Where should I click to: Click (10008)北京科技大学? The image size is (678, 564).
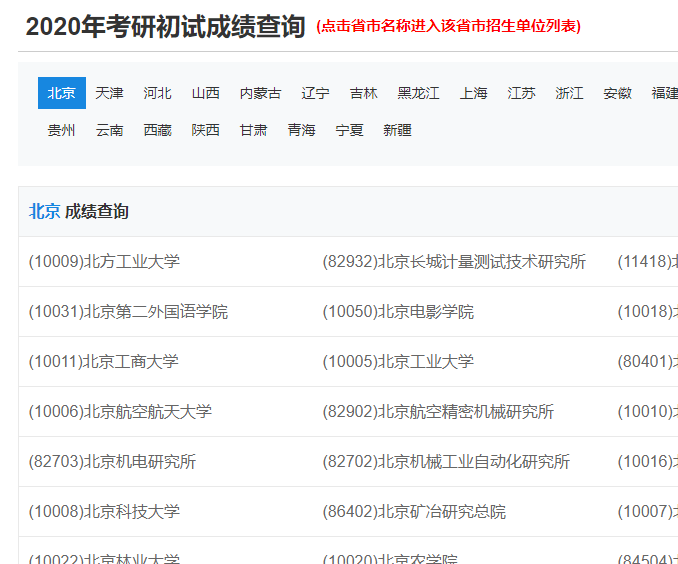pos(104,512)
